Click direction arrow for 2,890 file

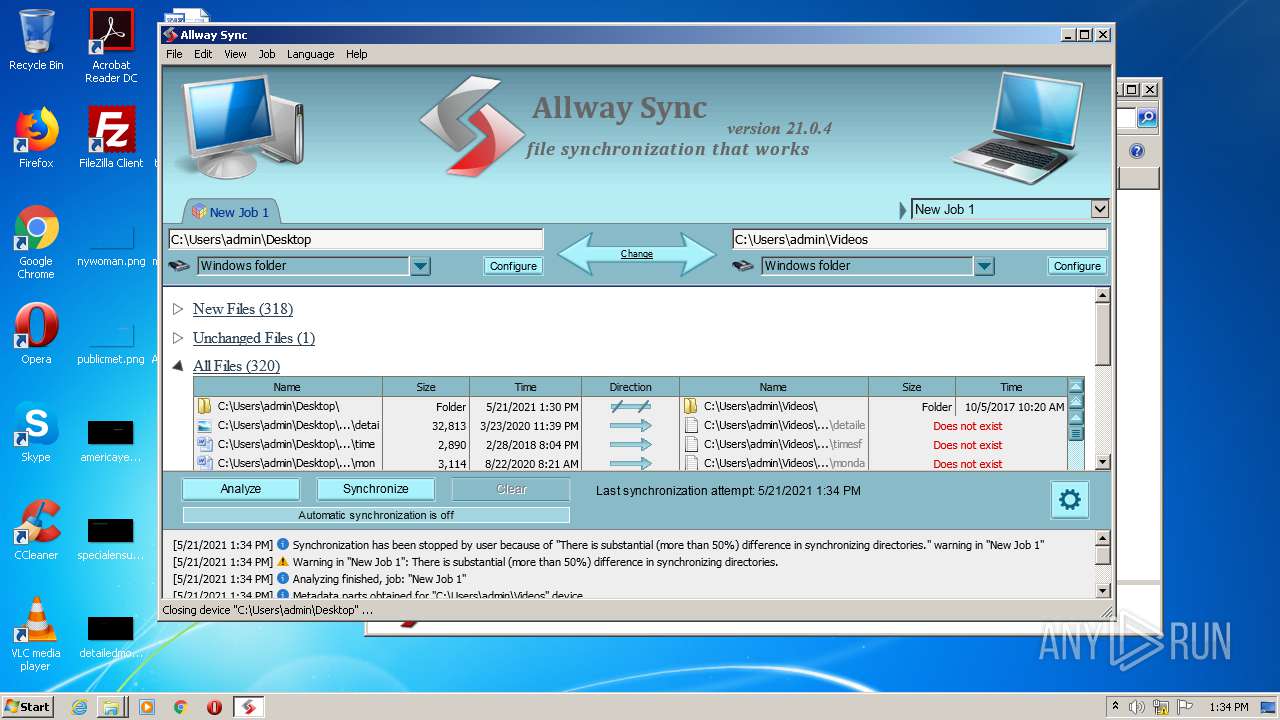point(630,444)
